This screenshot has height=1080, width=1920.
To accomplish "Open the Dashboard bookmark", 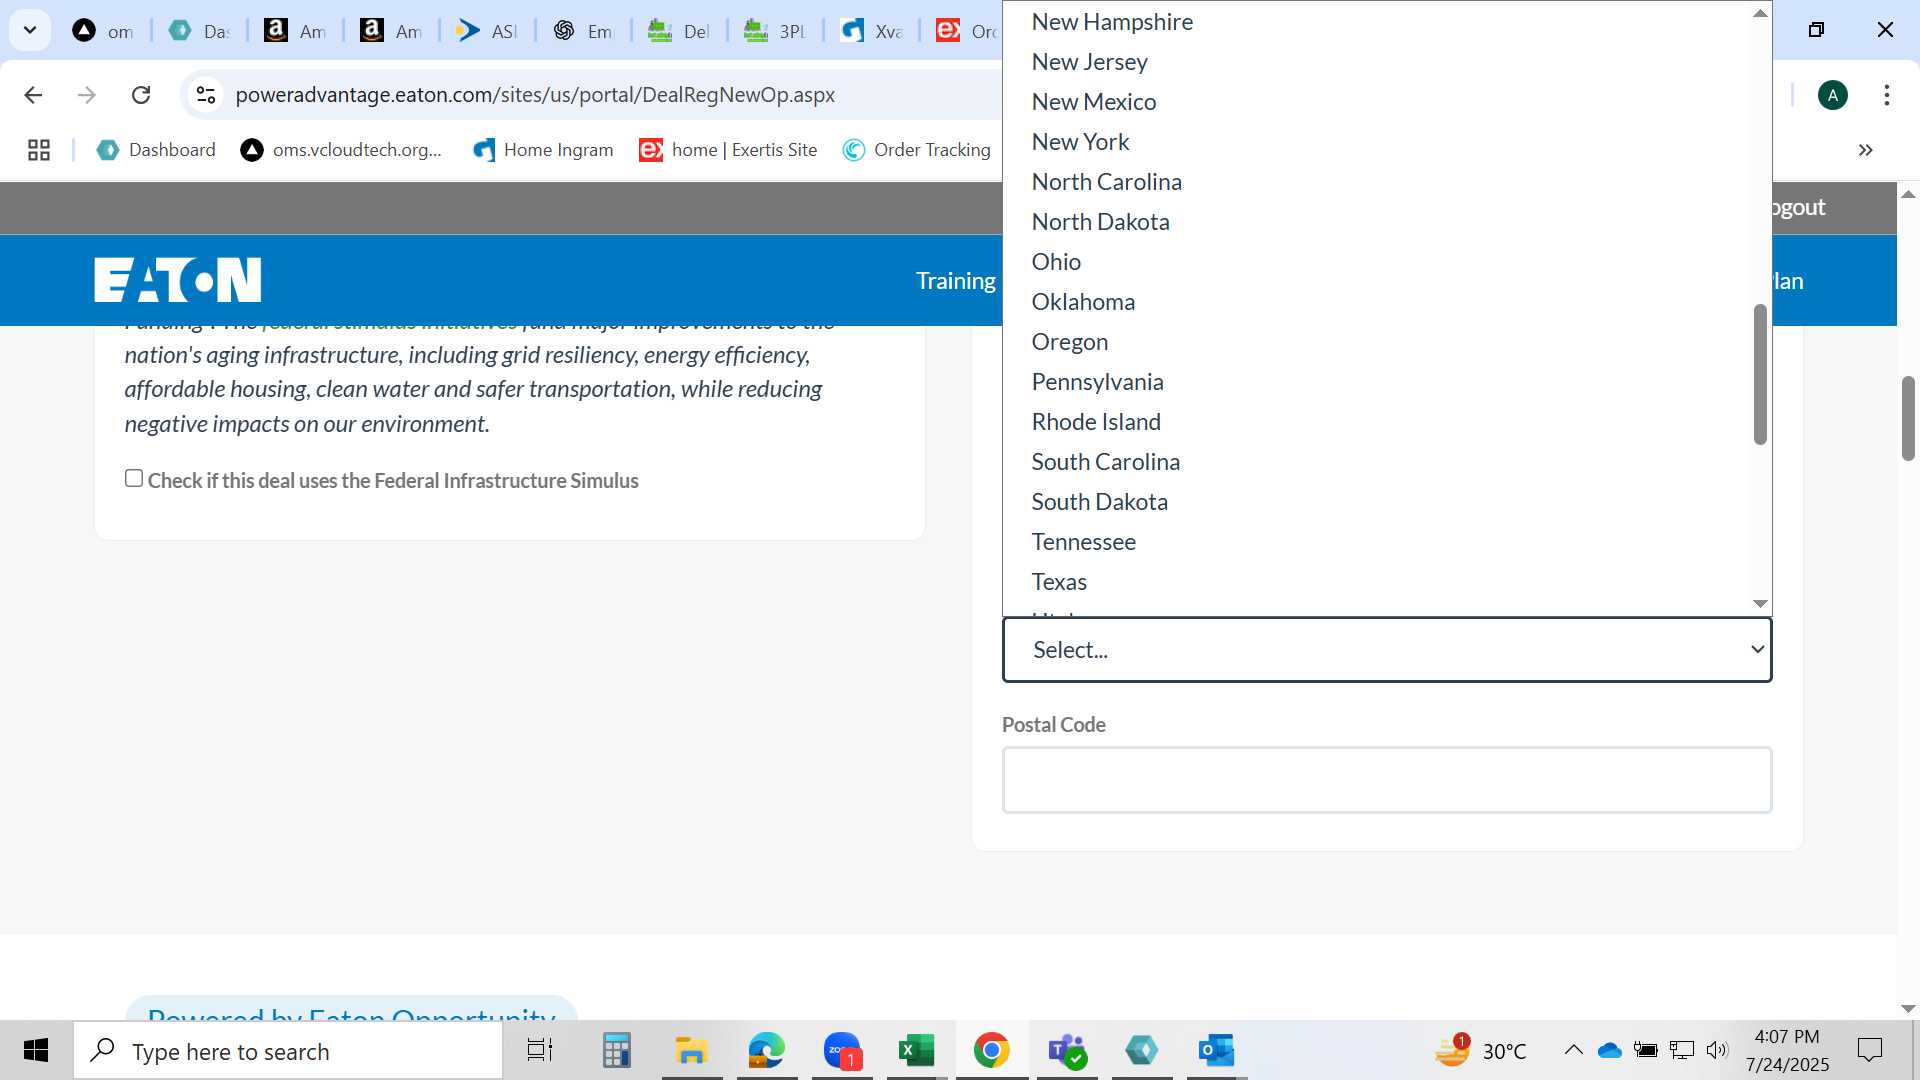I will pos(156,150).
